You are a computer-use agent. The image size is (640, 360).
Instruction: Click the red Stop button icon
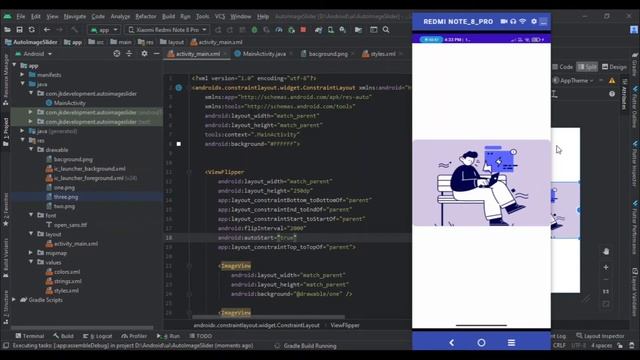[303, 30]
